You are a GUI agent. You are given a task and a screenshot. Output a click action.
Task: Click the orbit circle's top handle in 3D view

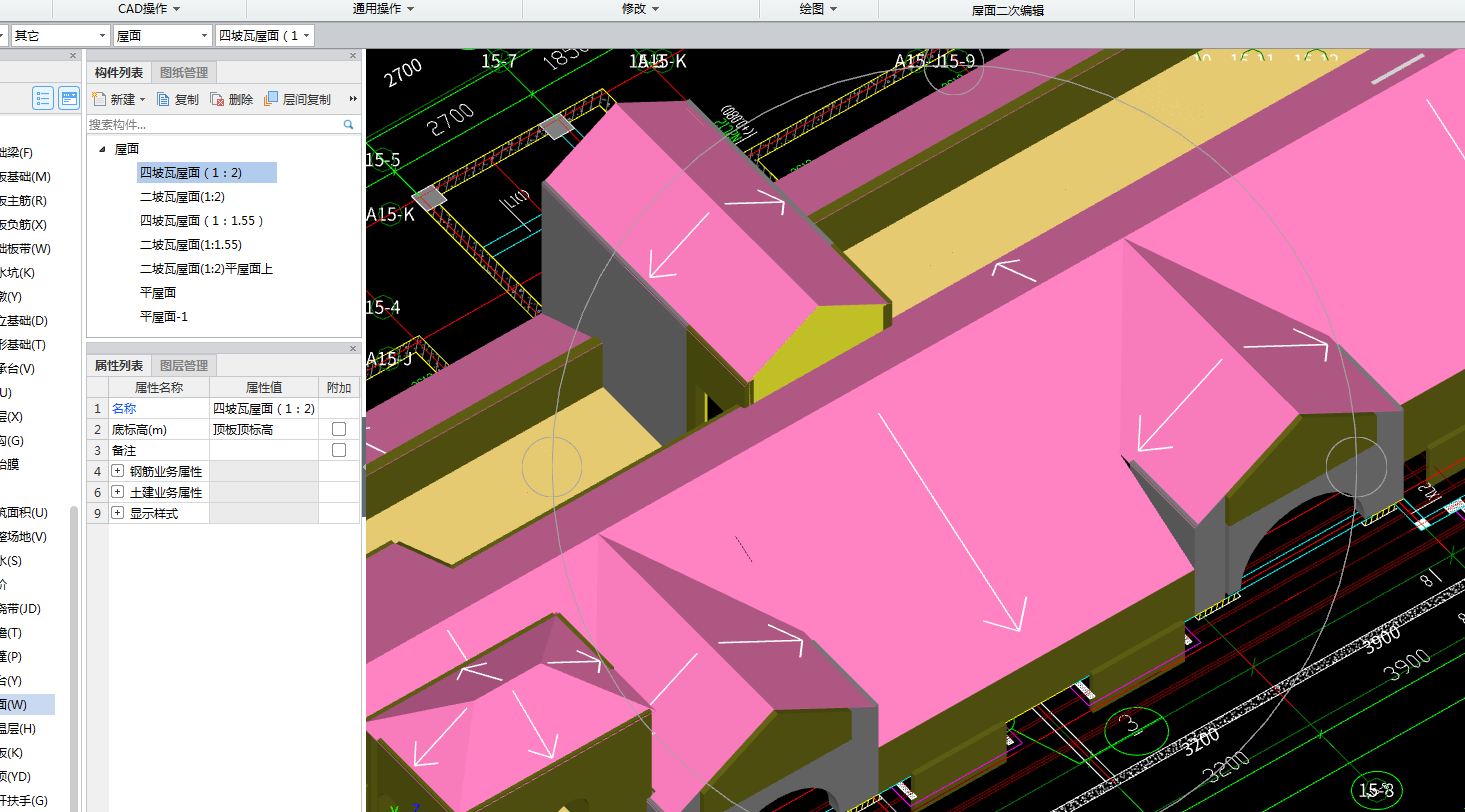[954, 65]
